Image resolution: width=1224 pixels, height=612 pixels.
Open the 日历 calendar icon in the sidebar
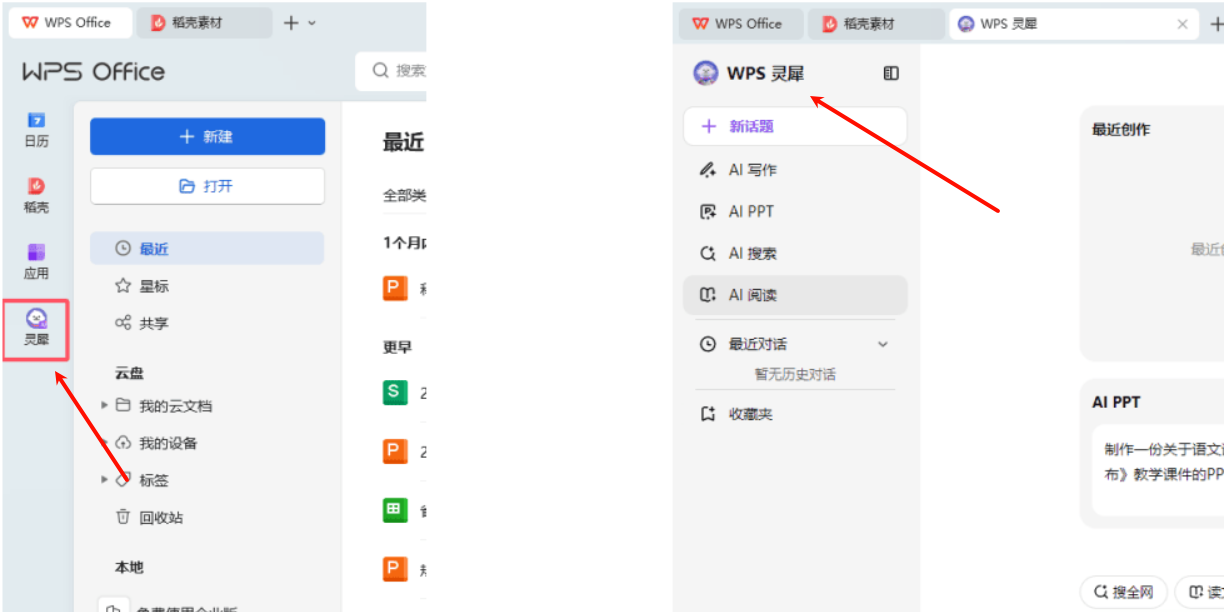tap(36, 129)
